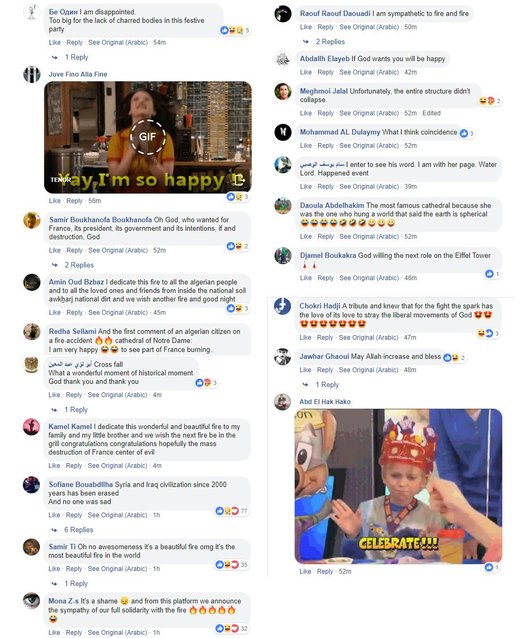532x638 pixels.
Task: Expand 2 Replies under Raouf Raouf Daouadi
Action: click(330, 42)
